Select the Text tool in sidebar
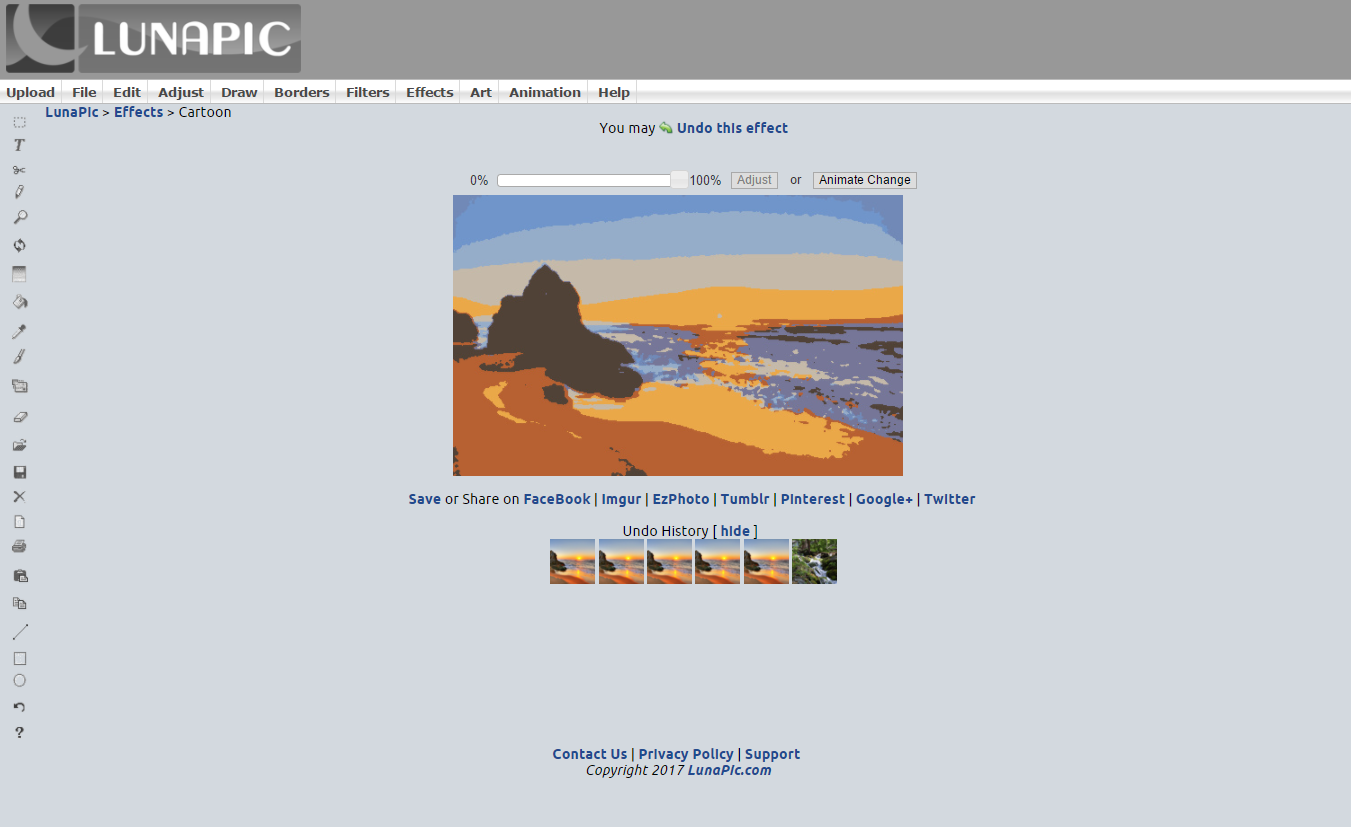1351x827 pixels. click(x=19, y=146)
